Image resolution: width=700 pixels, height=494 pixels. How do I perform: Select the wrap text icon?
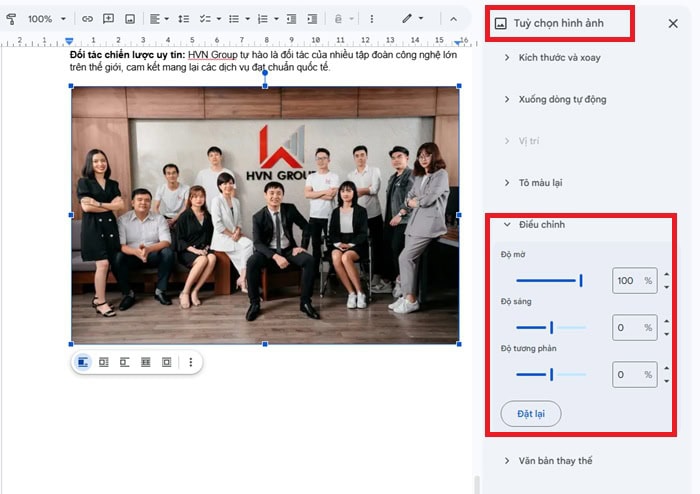[104, 362]
